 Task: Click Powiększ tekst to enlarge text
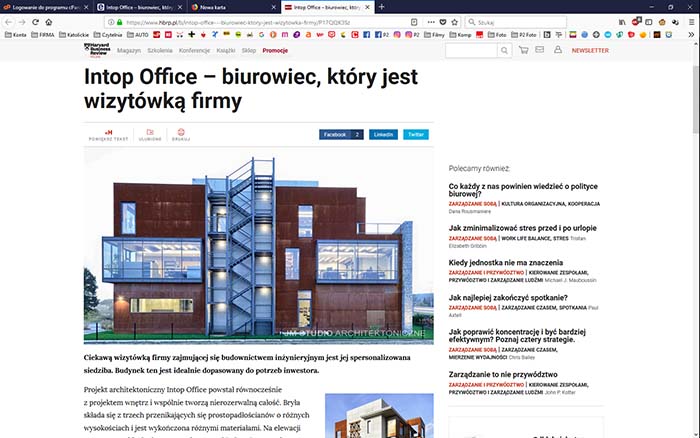(108, 135)
